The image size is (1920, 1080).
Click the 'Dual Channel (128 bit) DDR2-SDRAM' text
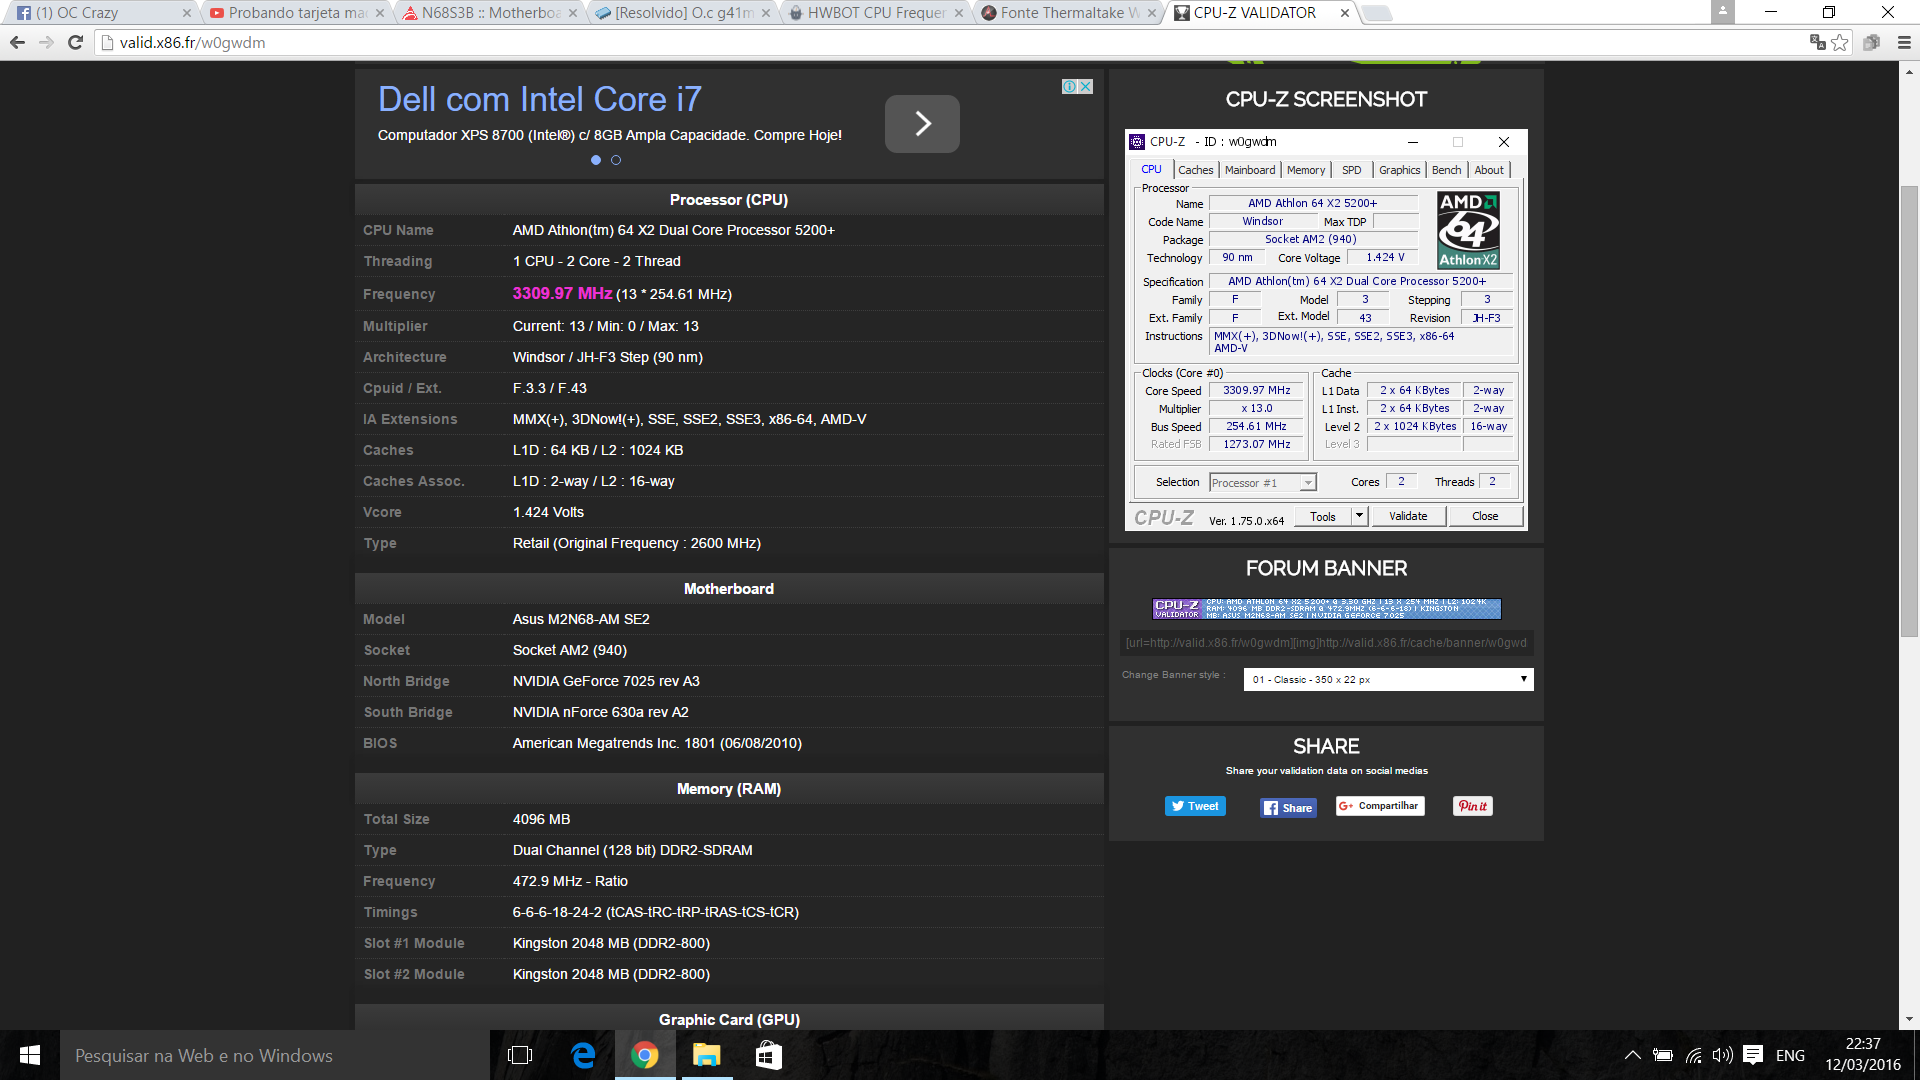click(x=633, y=850)
